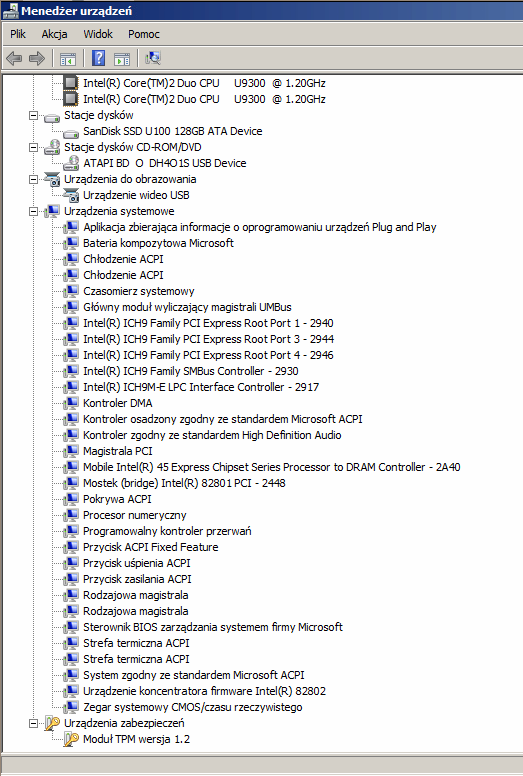Open Help via blue question mark icon
The height and width of the screenshot is (776, 523).
click(x=98, y=58)
